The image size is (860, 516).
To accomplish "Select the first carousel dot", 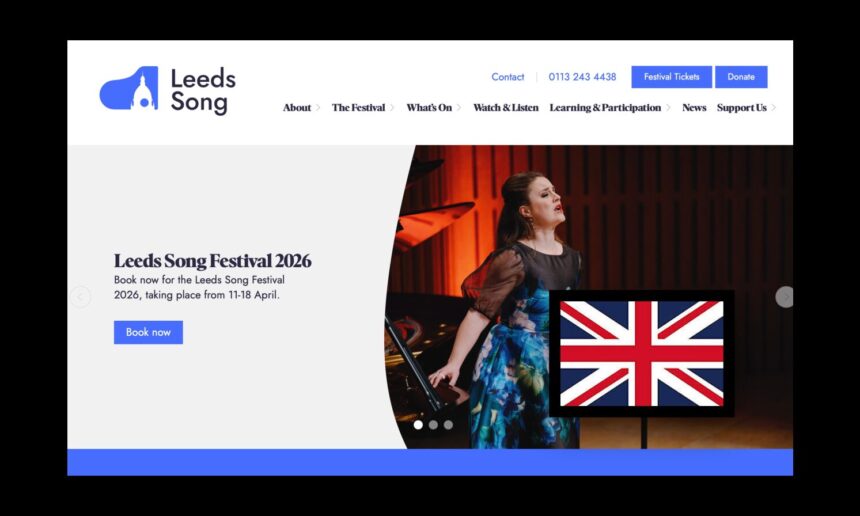I will [418, 424].
